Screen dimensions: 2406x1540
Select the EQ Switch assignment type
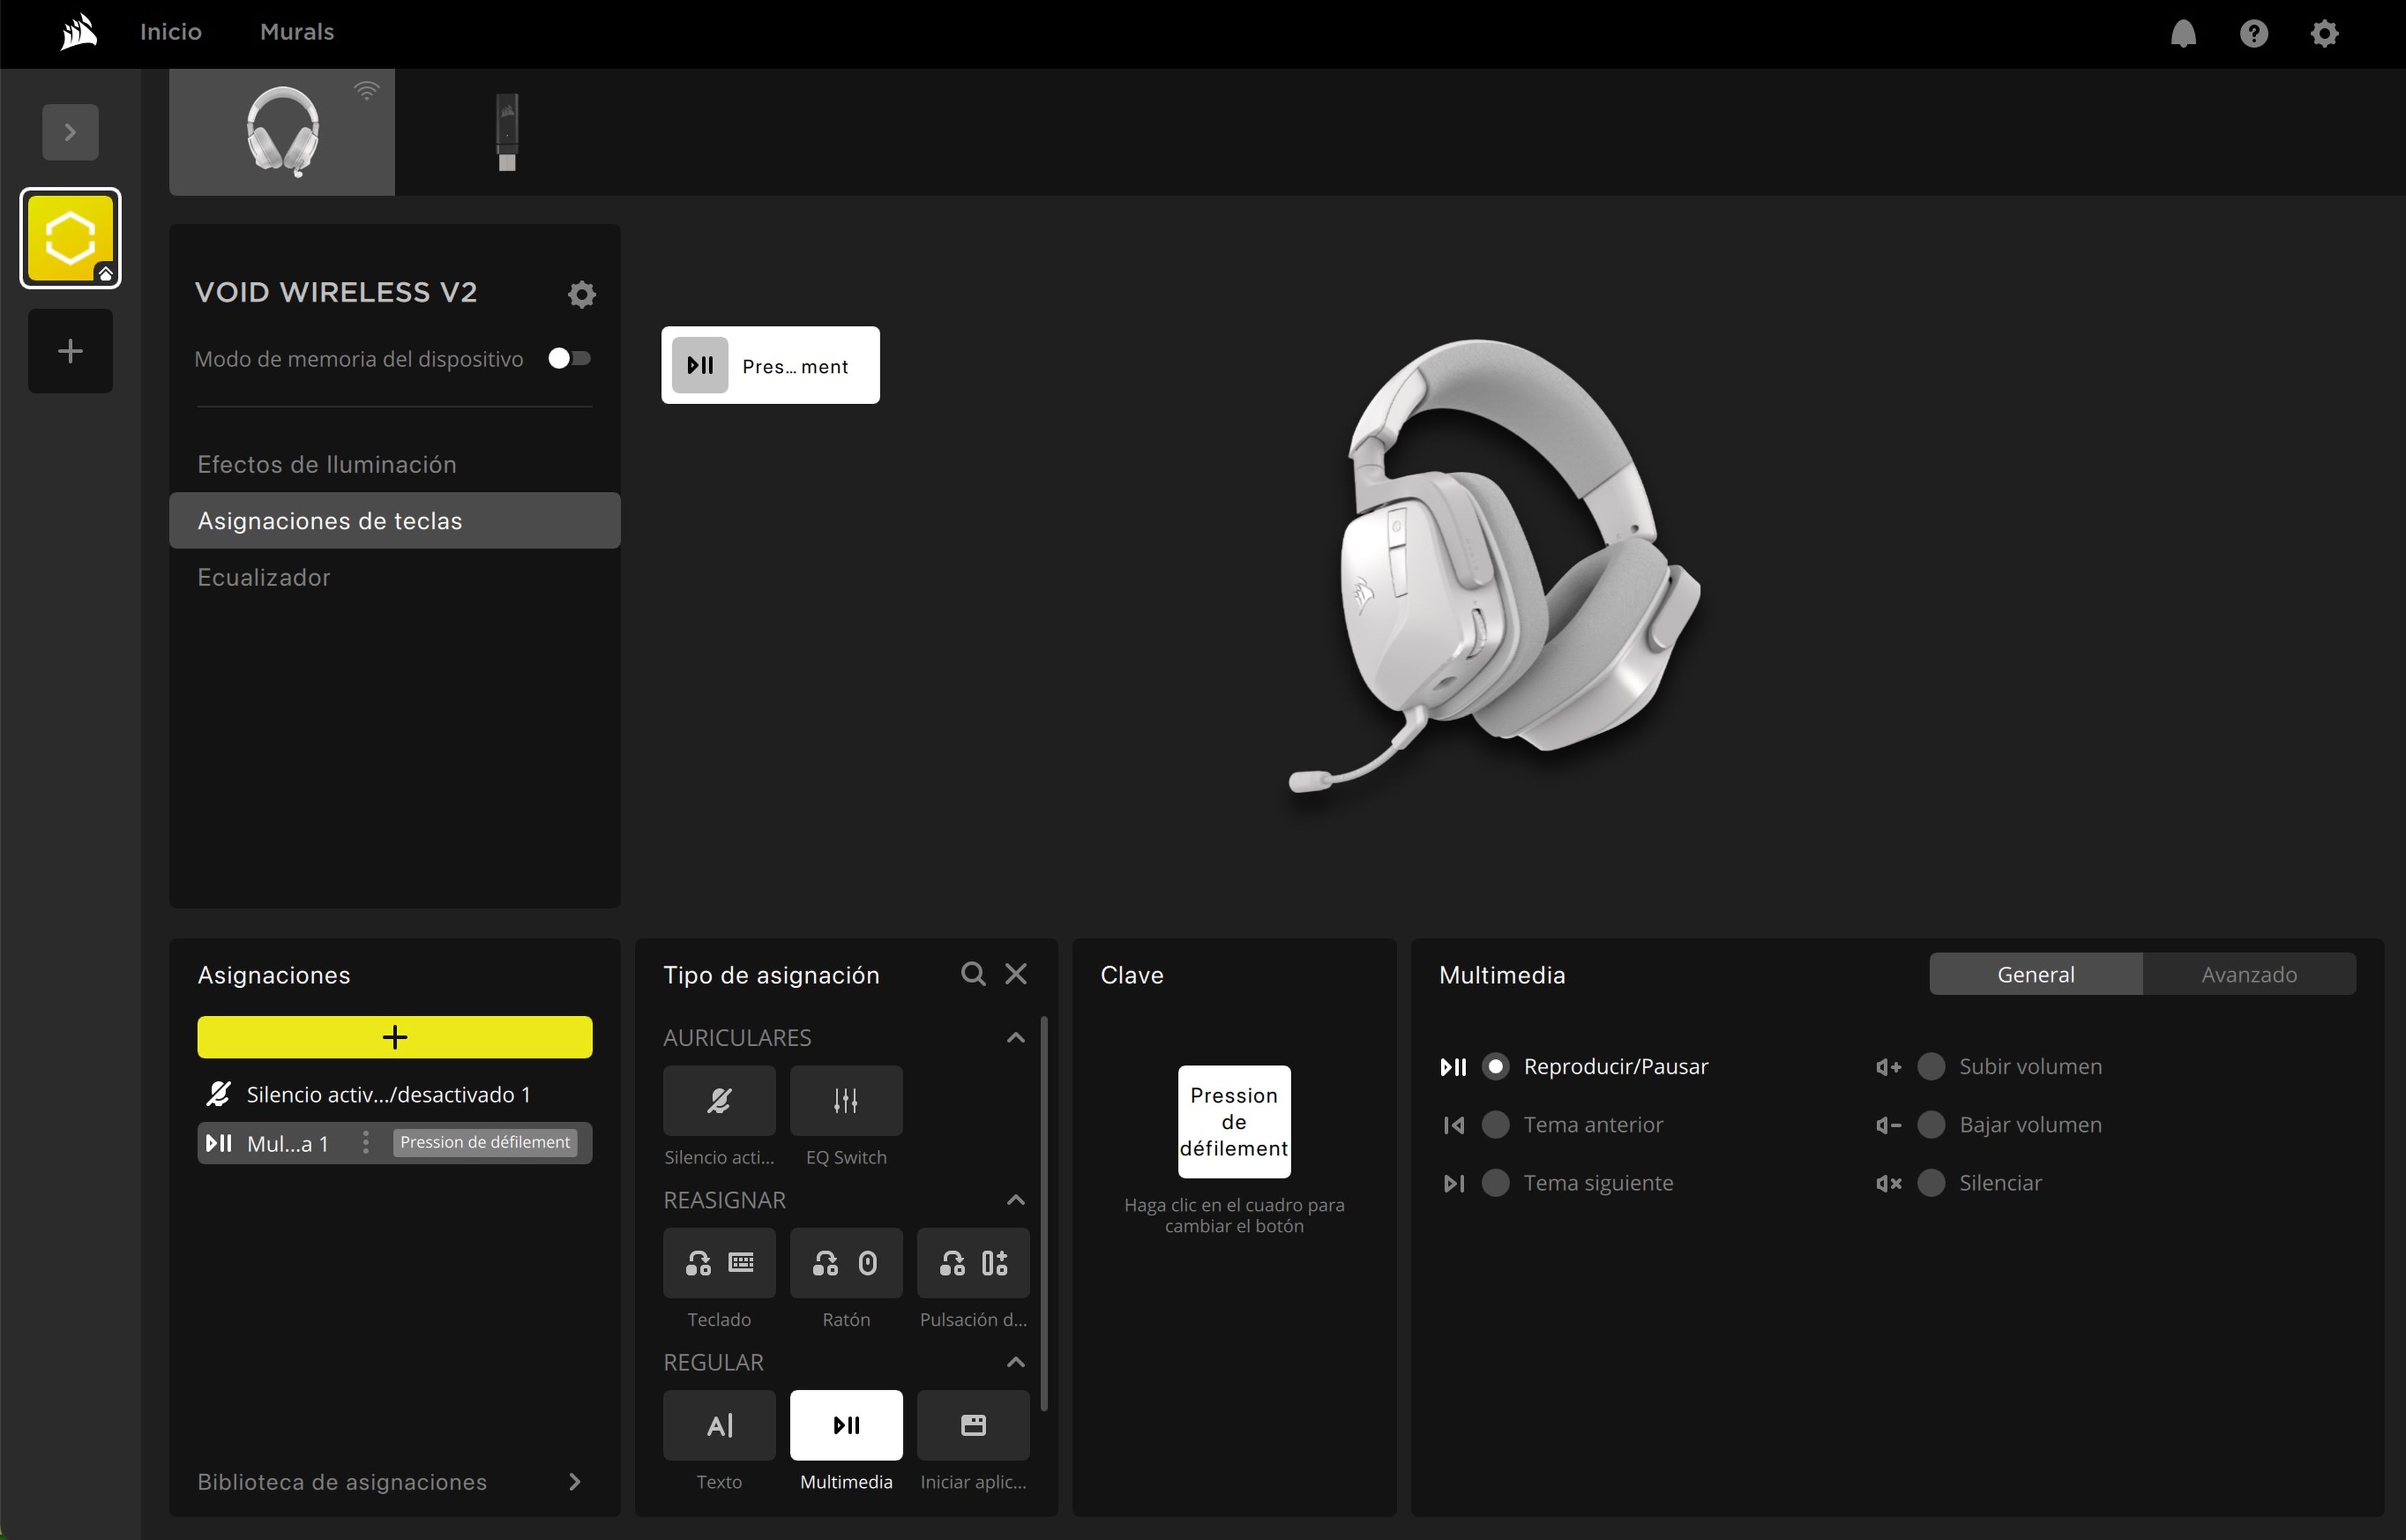pos(845,1101)
